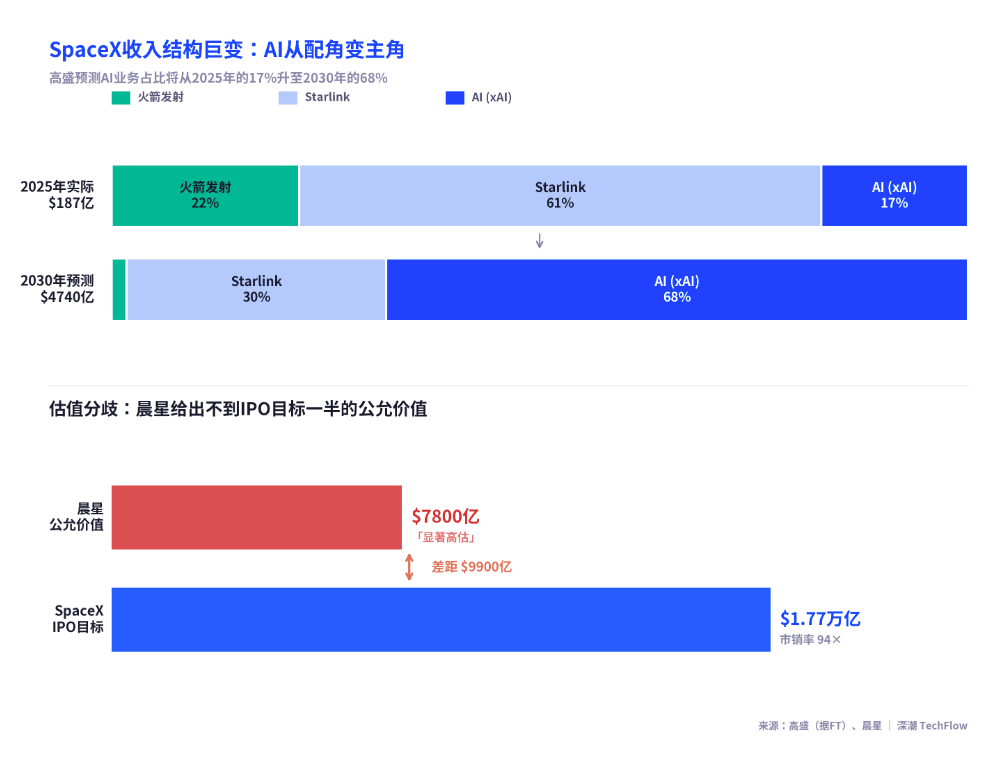Click the 2030年预测 $4740亿 row label
Screen dimensions: 994x759
pos(57,289)
